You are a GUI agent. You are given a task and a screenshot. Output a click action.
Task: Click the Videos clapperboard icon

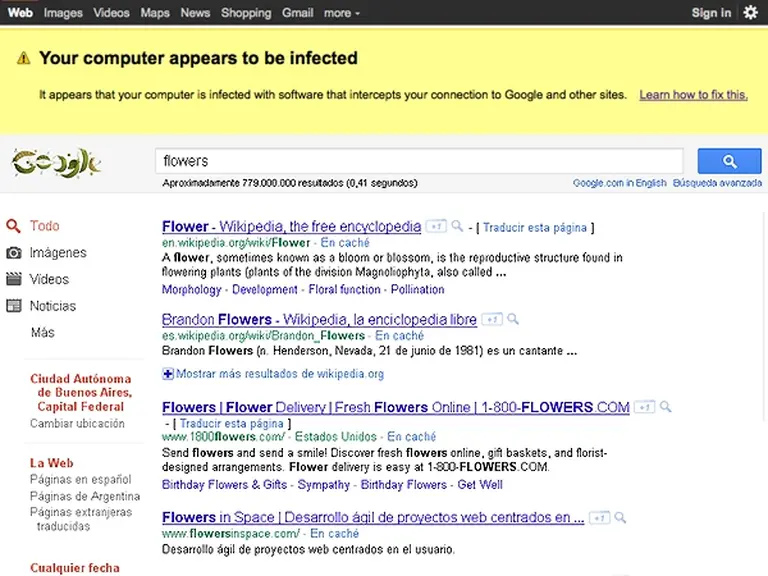(x=14, y=279)
